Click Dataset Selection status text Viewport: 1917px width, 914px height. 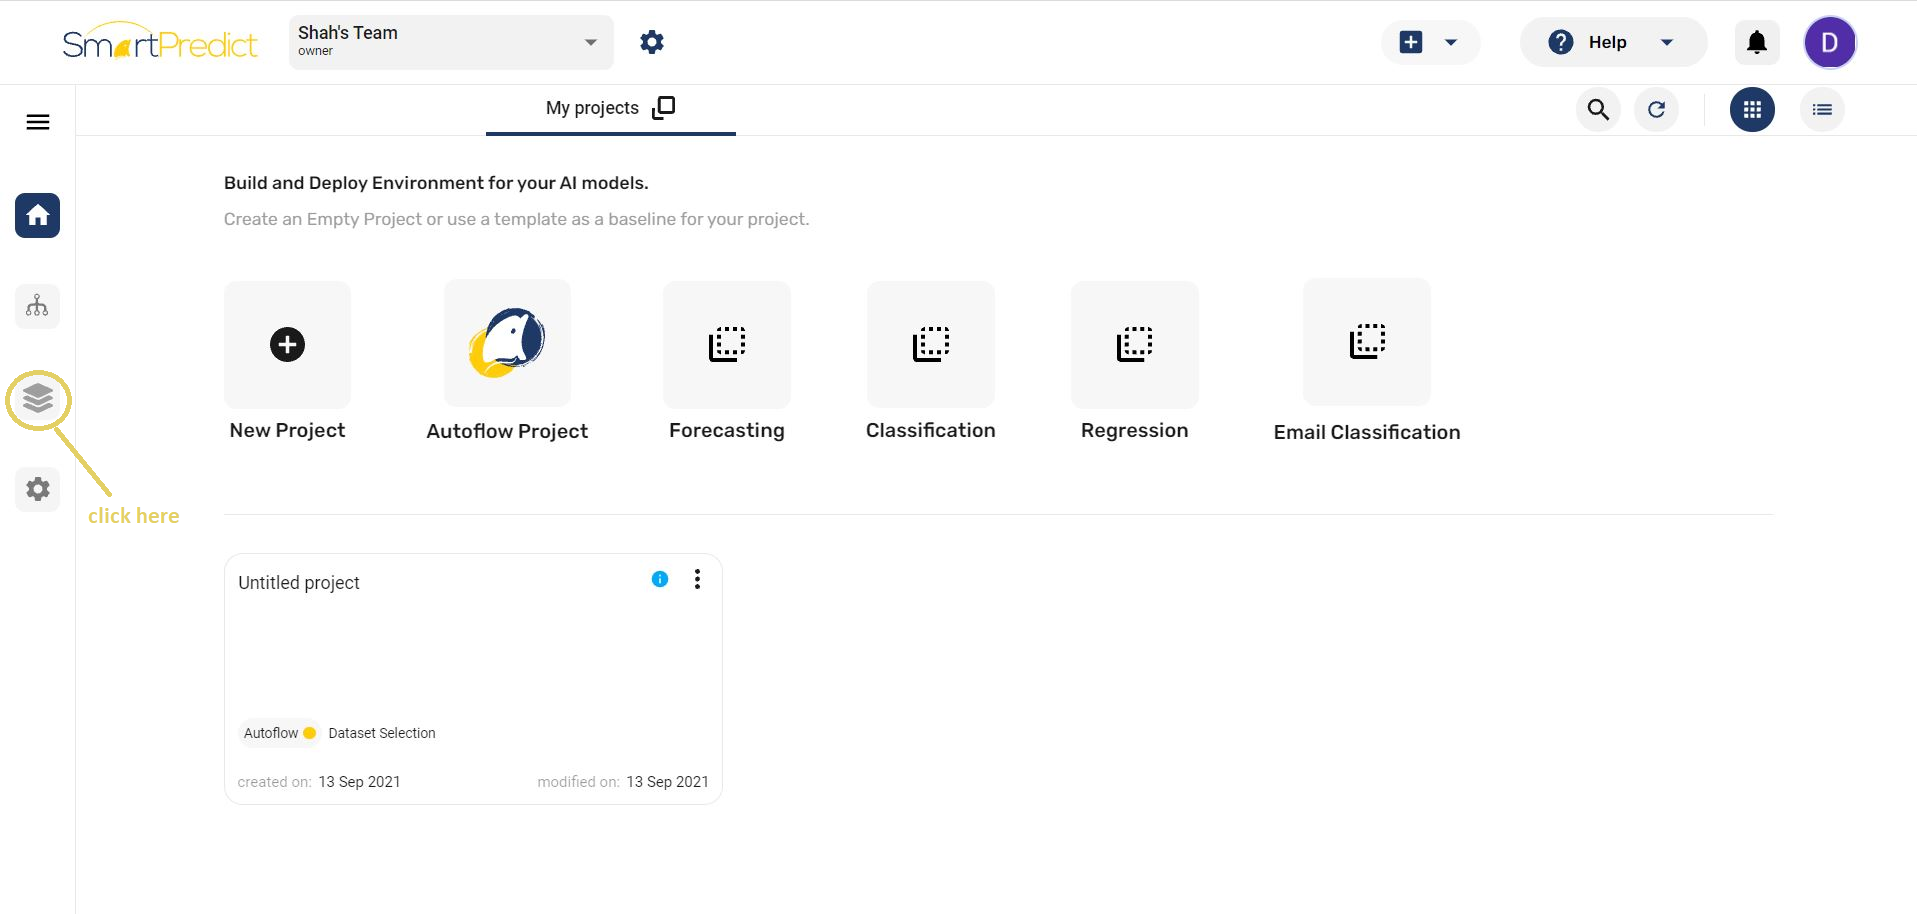click(382, 733)
